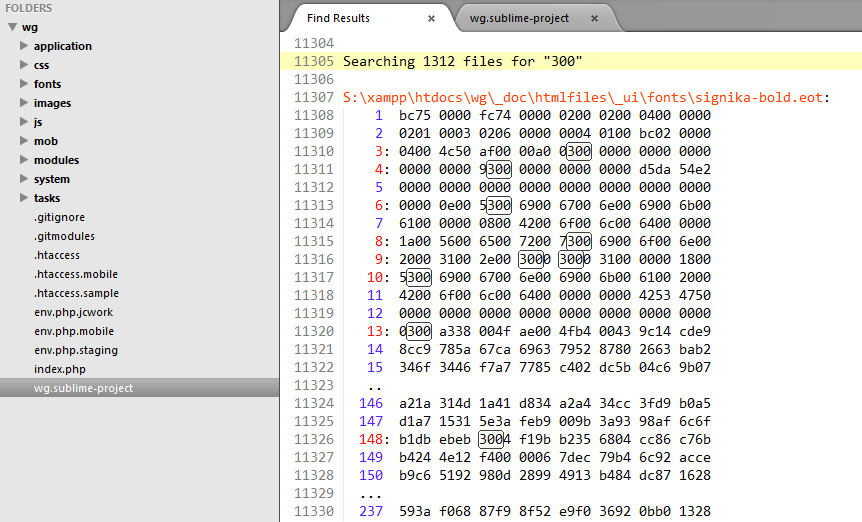Select the Find Results tab
This screenshot has width=862, height=522.
[338, 18]
